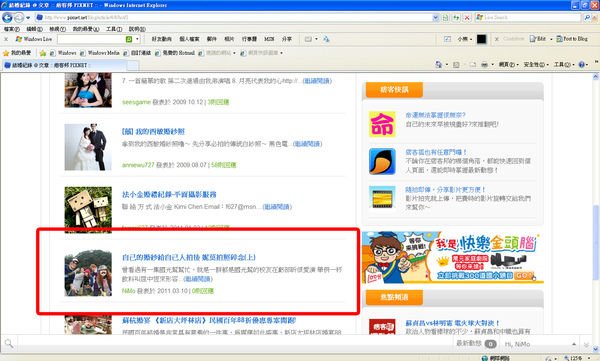Open the status bar zoom level dropdown arrow
Image resolution: width=600 pixels, height=361 pixels.
click(x=589, y=358)
